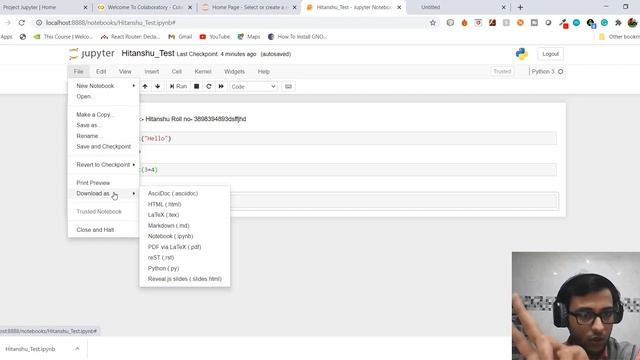Open downloaded file options chevron
Screen dimensions: 640x360
(77, 349)
